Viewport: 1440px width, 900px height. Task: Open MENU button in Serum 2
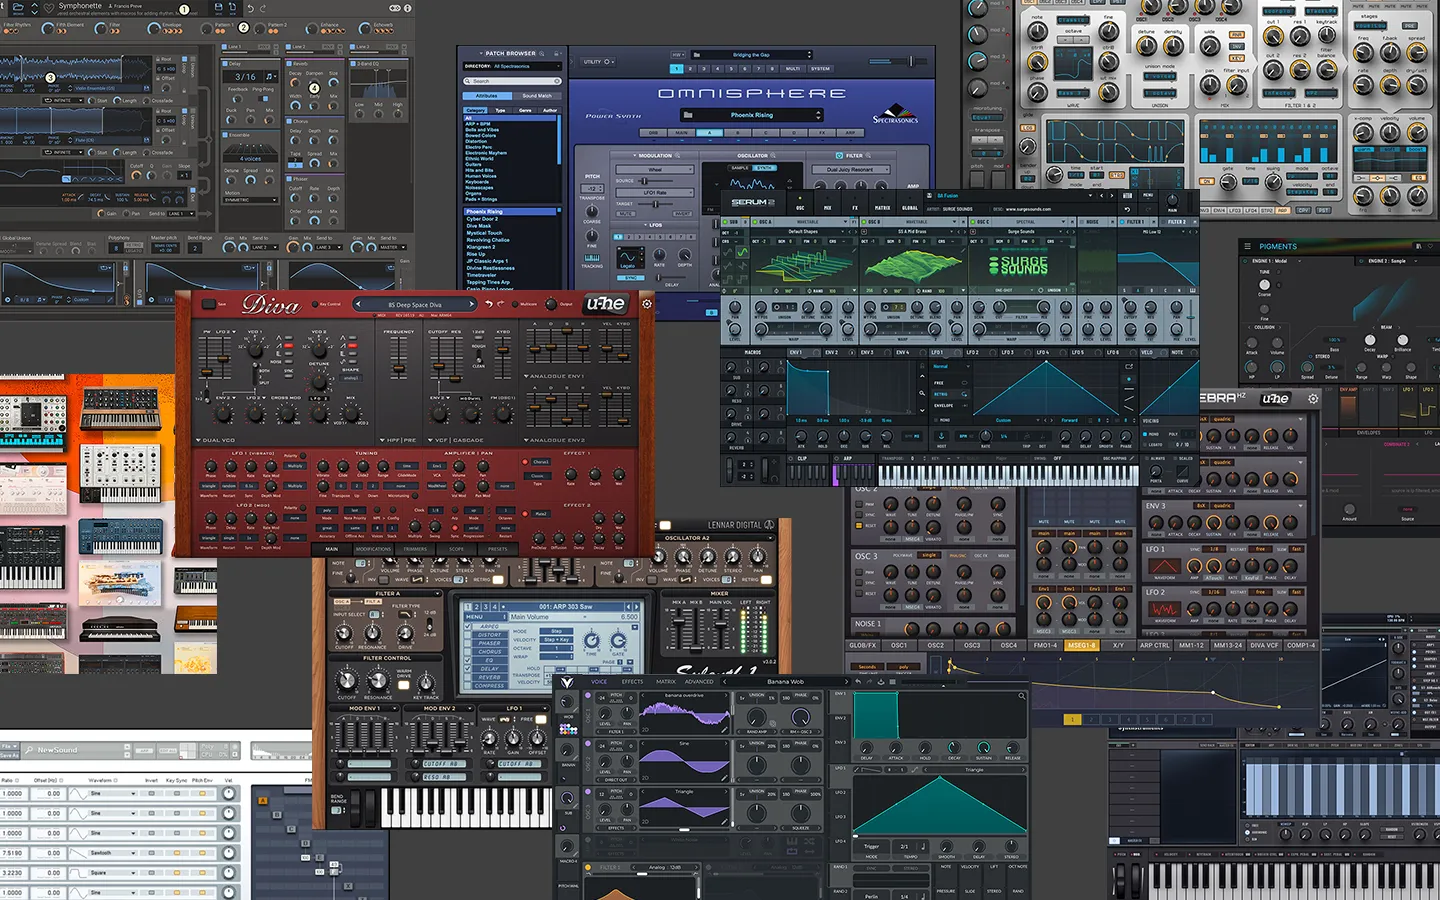pyautogui.click(x=1148, y=195)
